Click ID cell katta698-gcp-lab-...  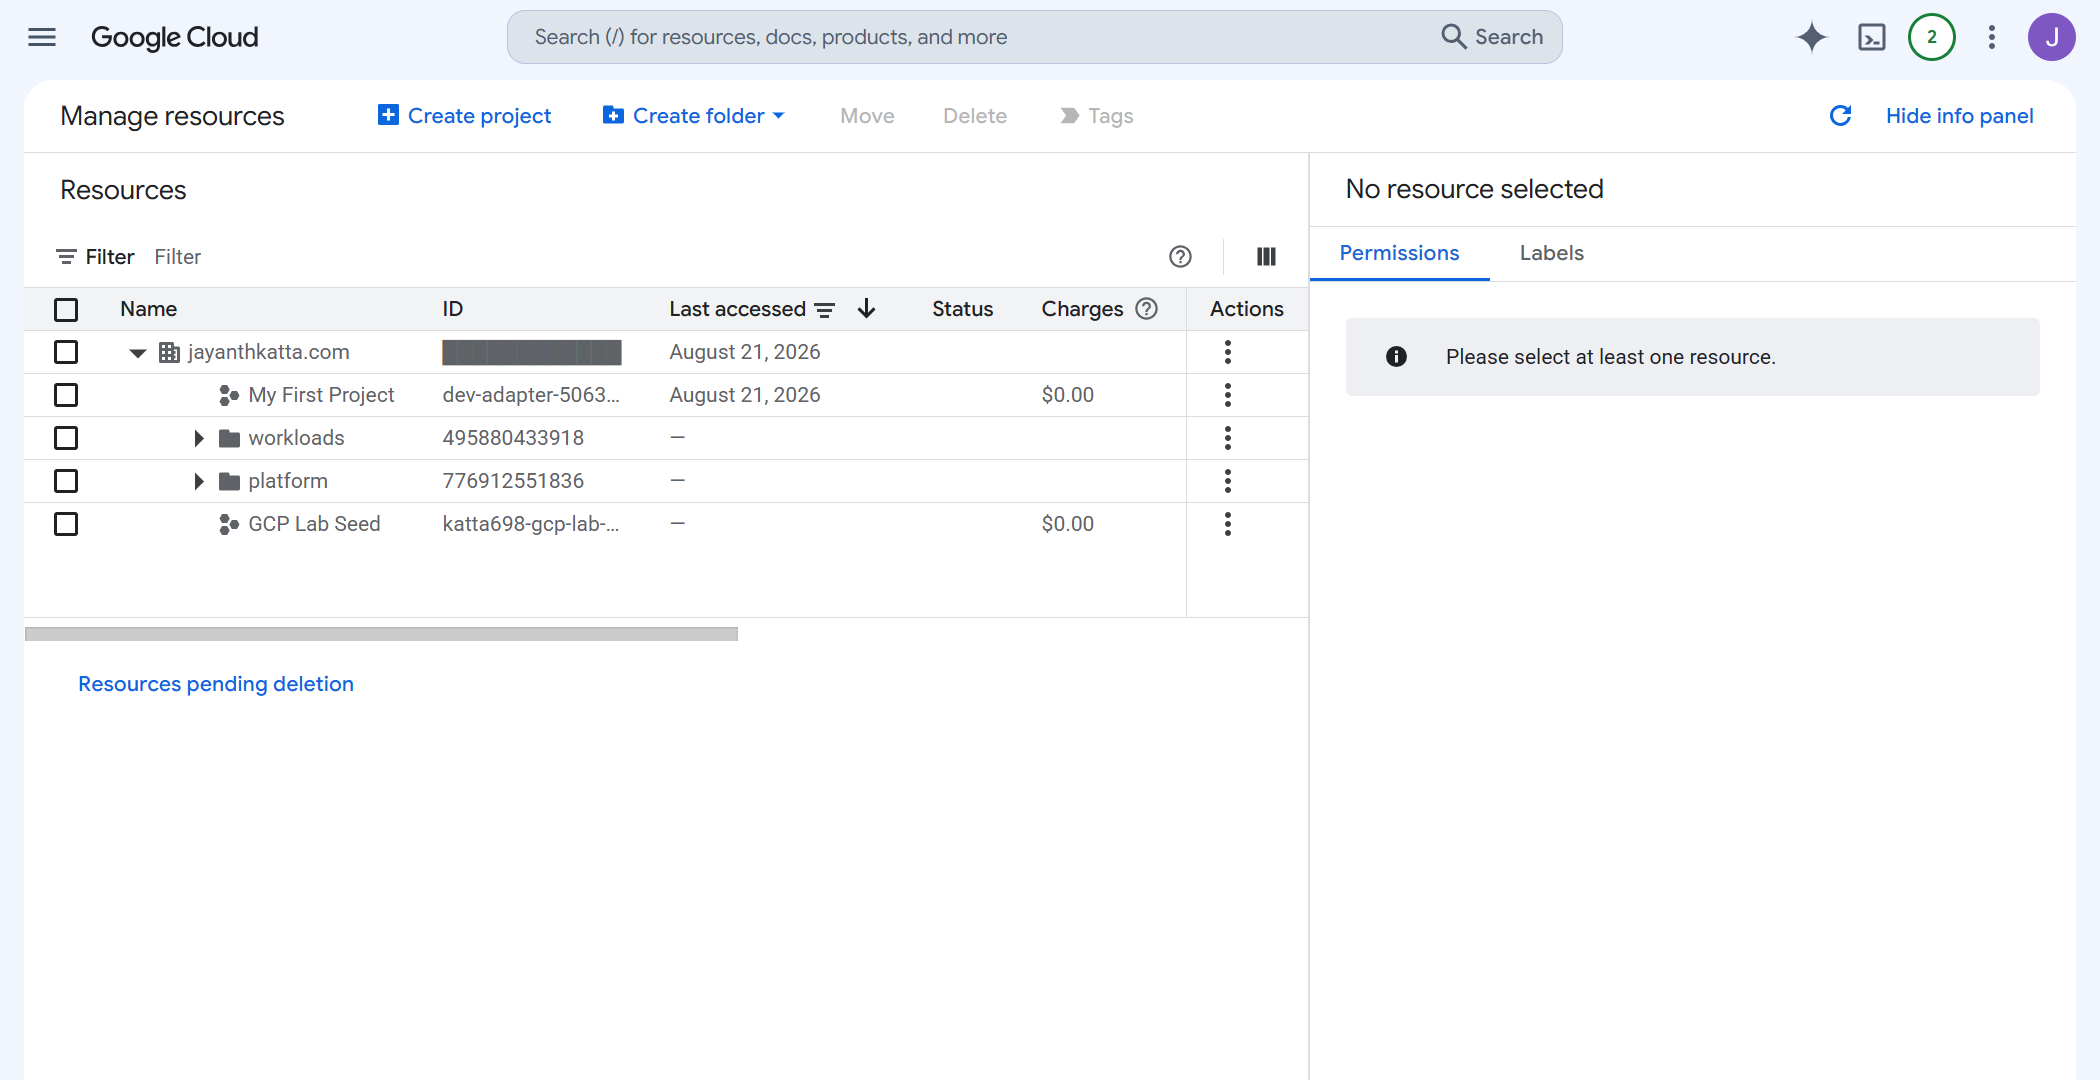[531, 524]
